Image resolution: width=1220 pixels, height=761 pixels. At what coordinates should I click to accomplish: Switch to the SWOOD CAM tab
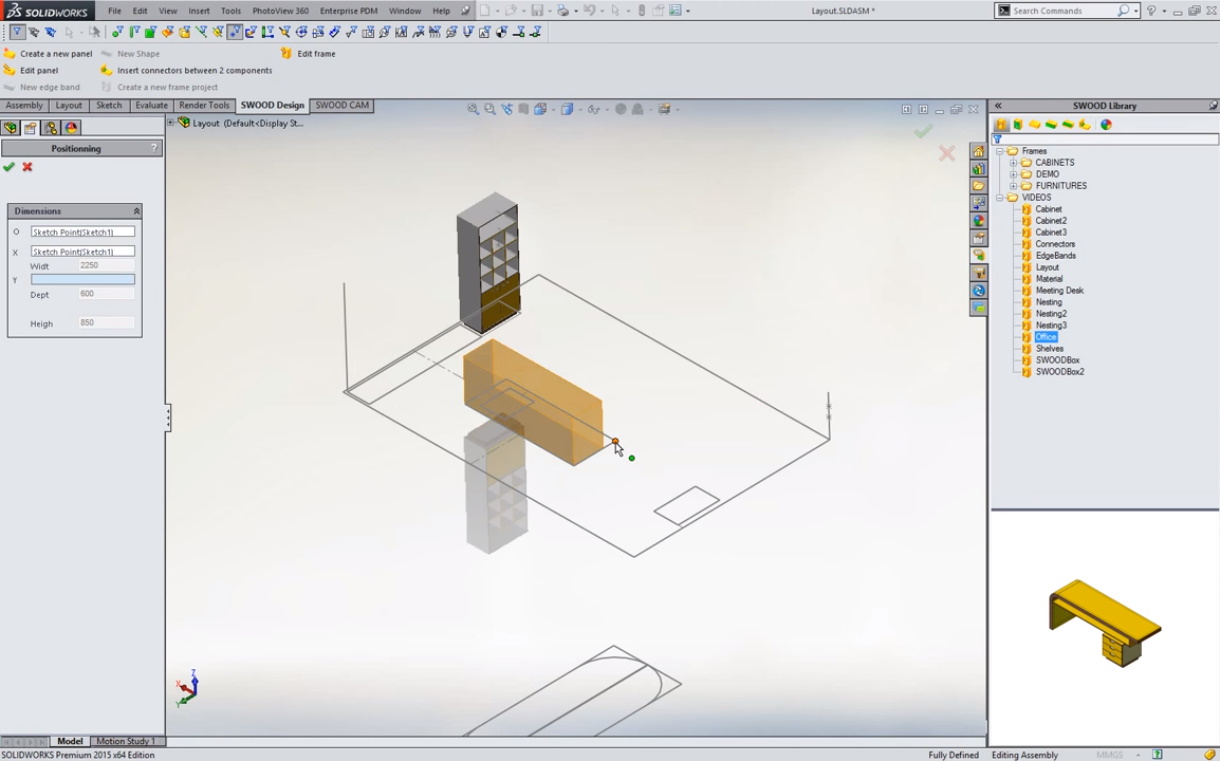tap(342, 105)
